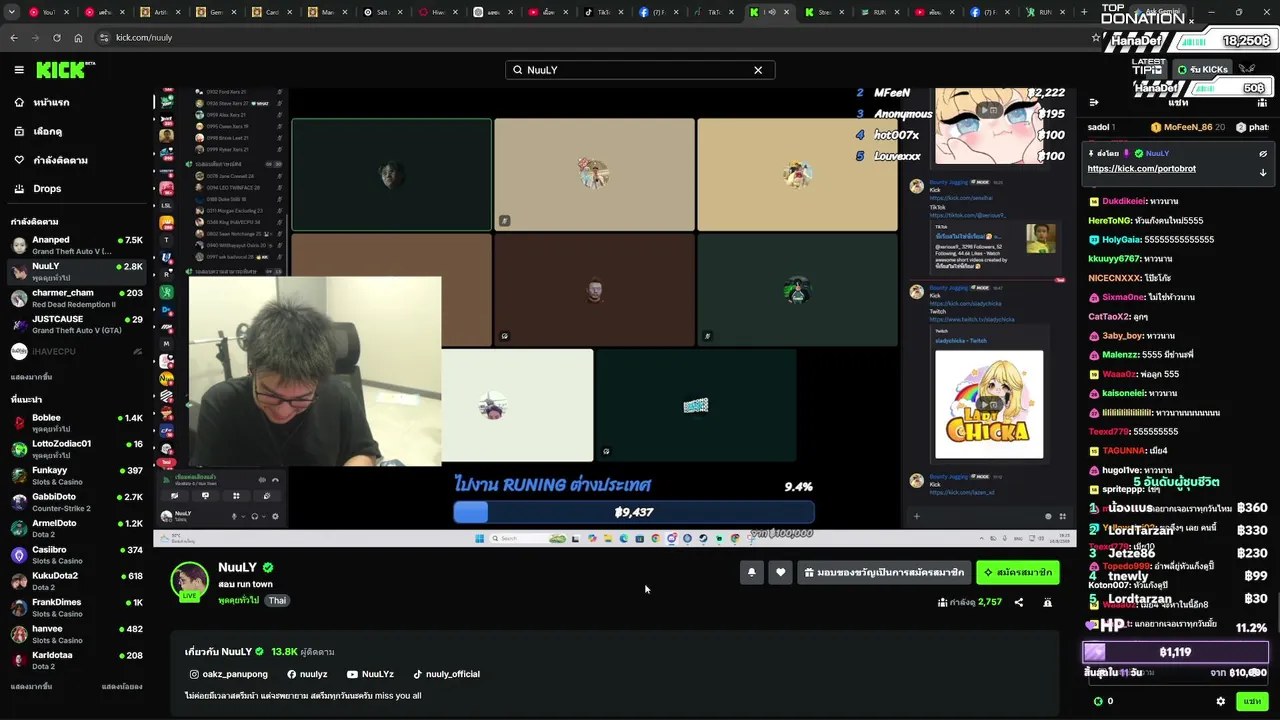Reload the page in the browser
The image size is (1280, 720).
[x=56, y=38]
